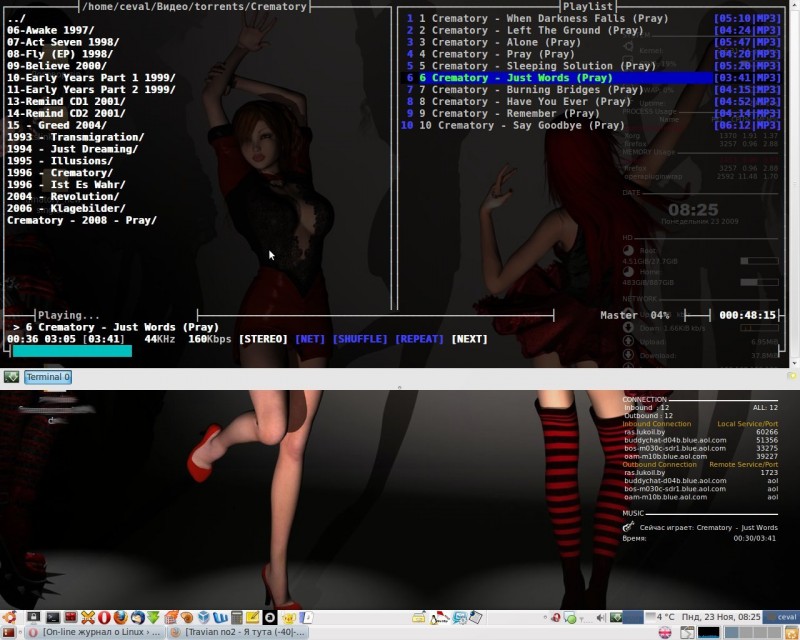The width and height of the screenshot is (800, 640).
Task: Open the '15 - Greed 2004/' folder
Action: (57, 125)
